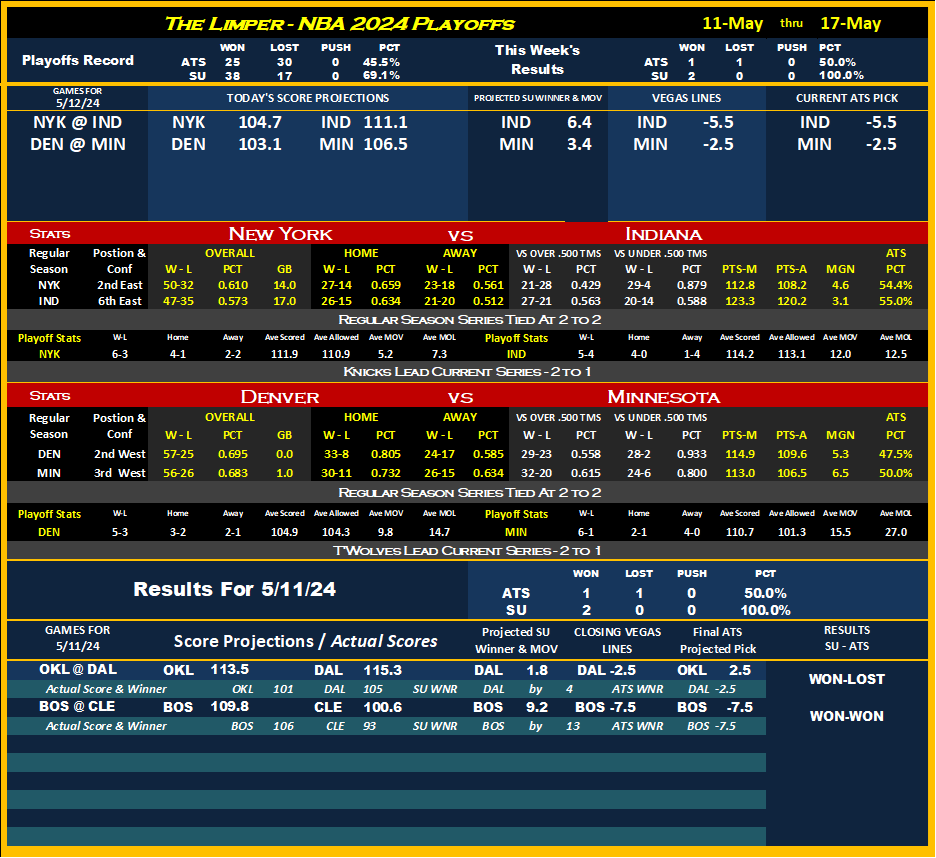
Task: Select IND projected score "111.1"
Action: click(x=386, y=122)
